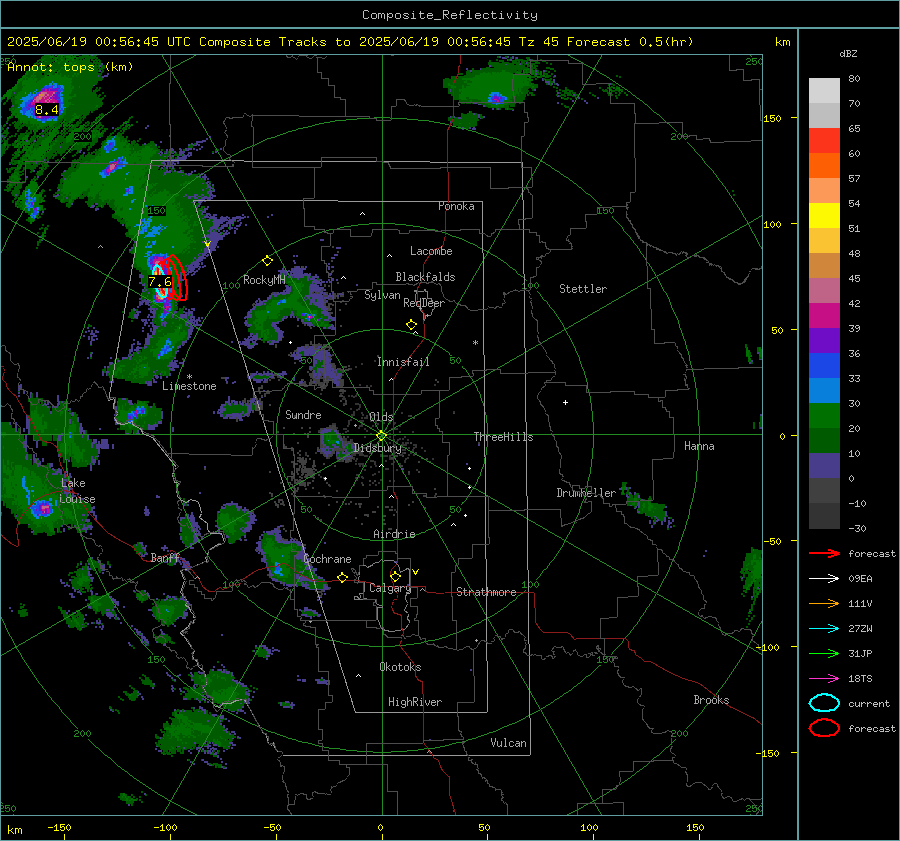Click the Strathmore town label
Image resolution: width=900 pixels, height=841 pixels.
tap(486, 592)
